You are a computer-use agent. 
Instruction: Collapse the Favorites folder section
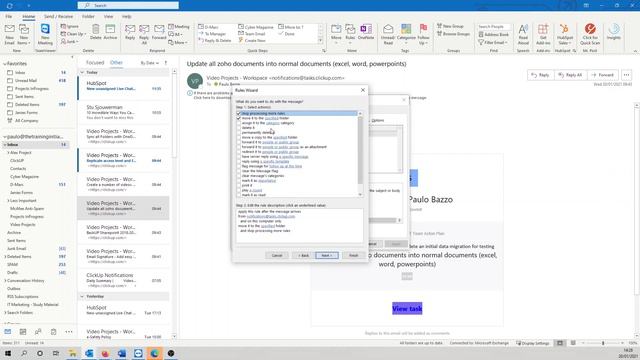pyautogui.click(x=5, y=64)
